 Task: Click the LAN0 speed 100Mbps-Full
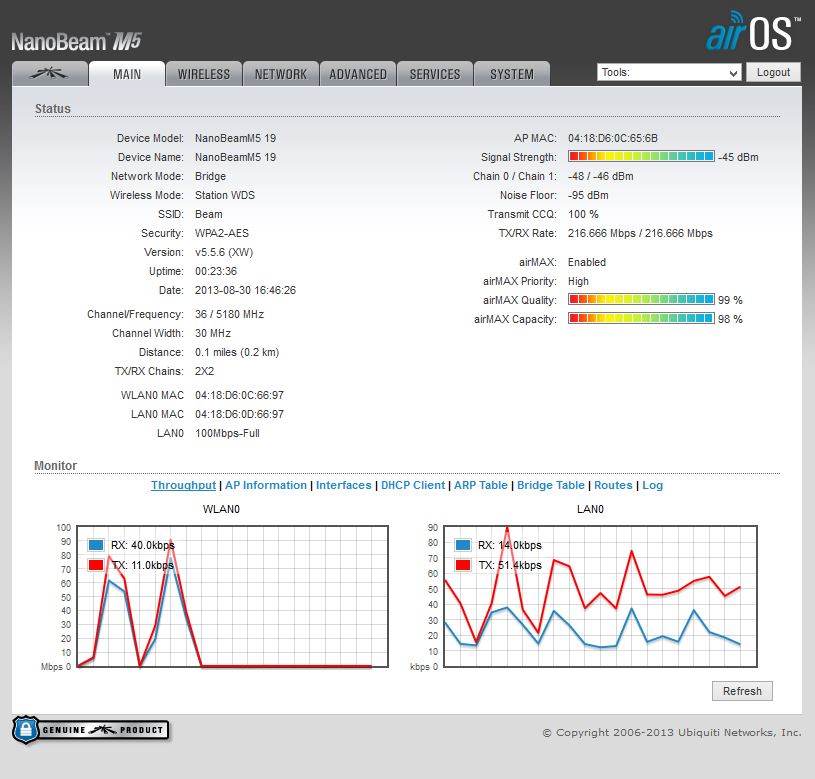point(227,433)
